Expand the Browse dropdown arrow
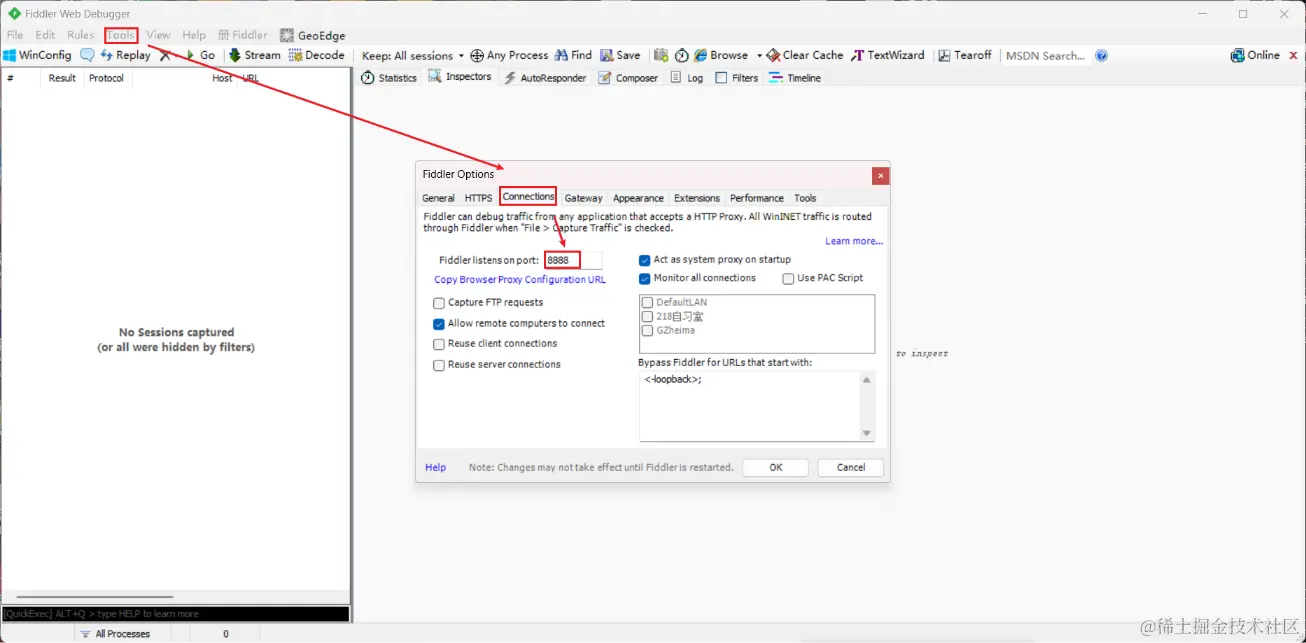1306x643 pixels. click(x=759, y=56)
